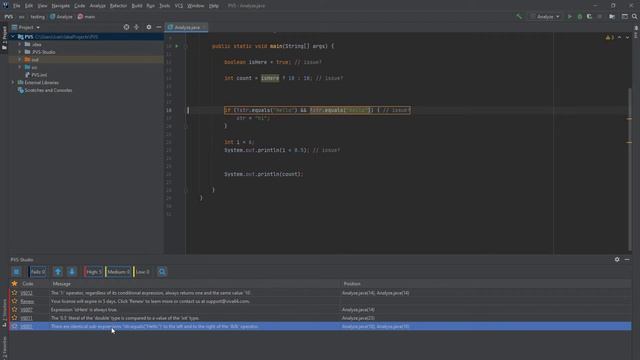Toggle the Medium severity filter

(x=118, y=272)
